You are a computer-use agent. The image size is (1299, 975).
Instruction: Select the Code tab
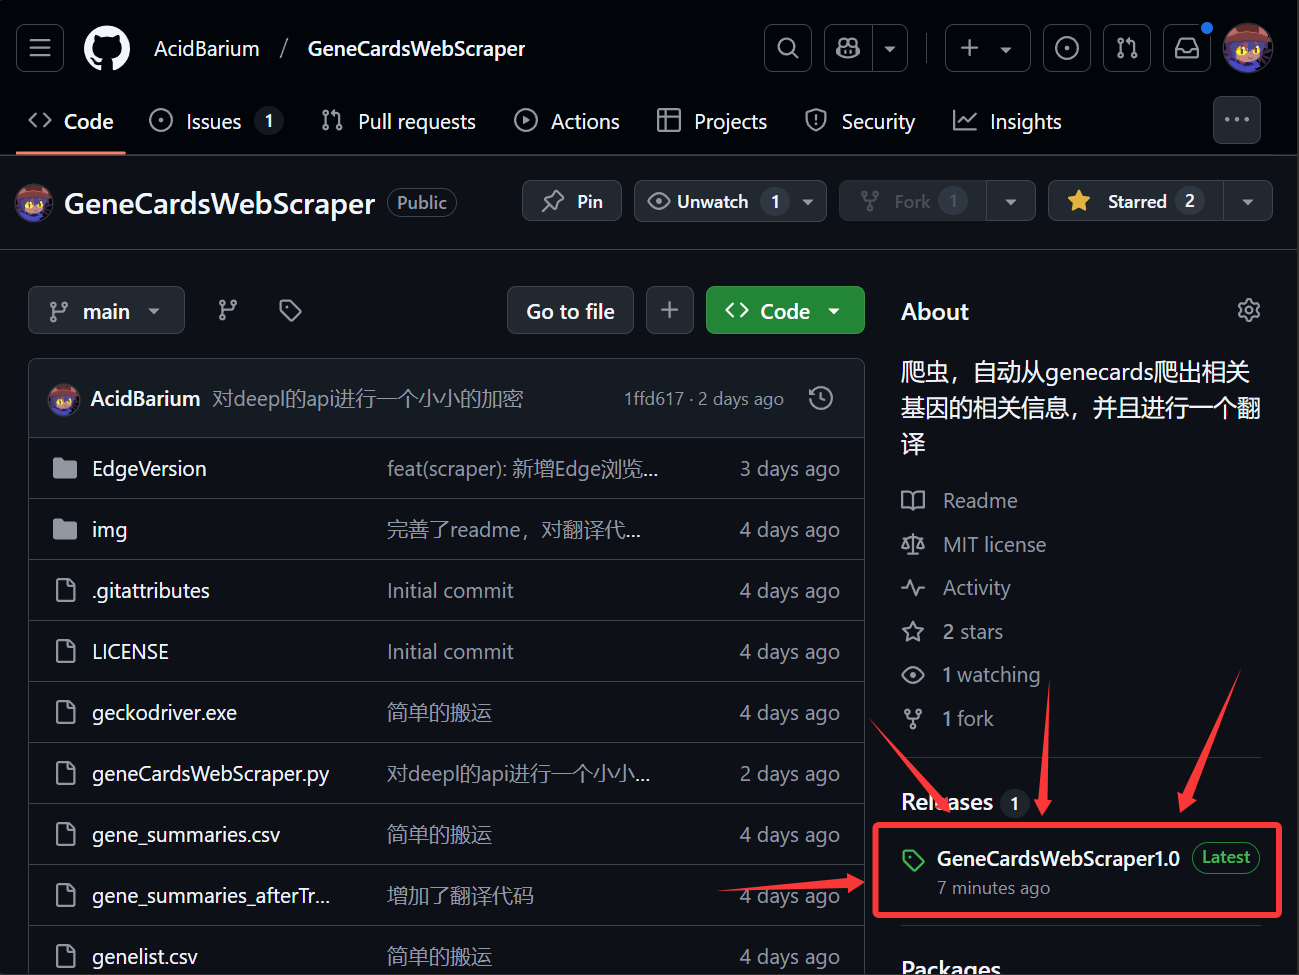coord(71,121)
